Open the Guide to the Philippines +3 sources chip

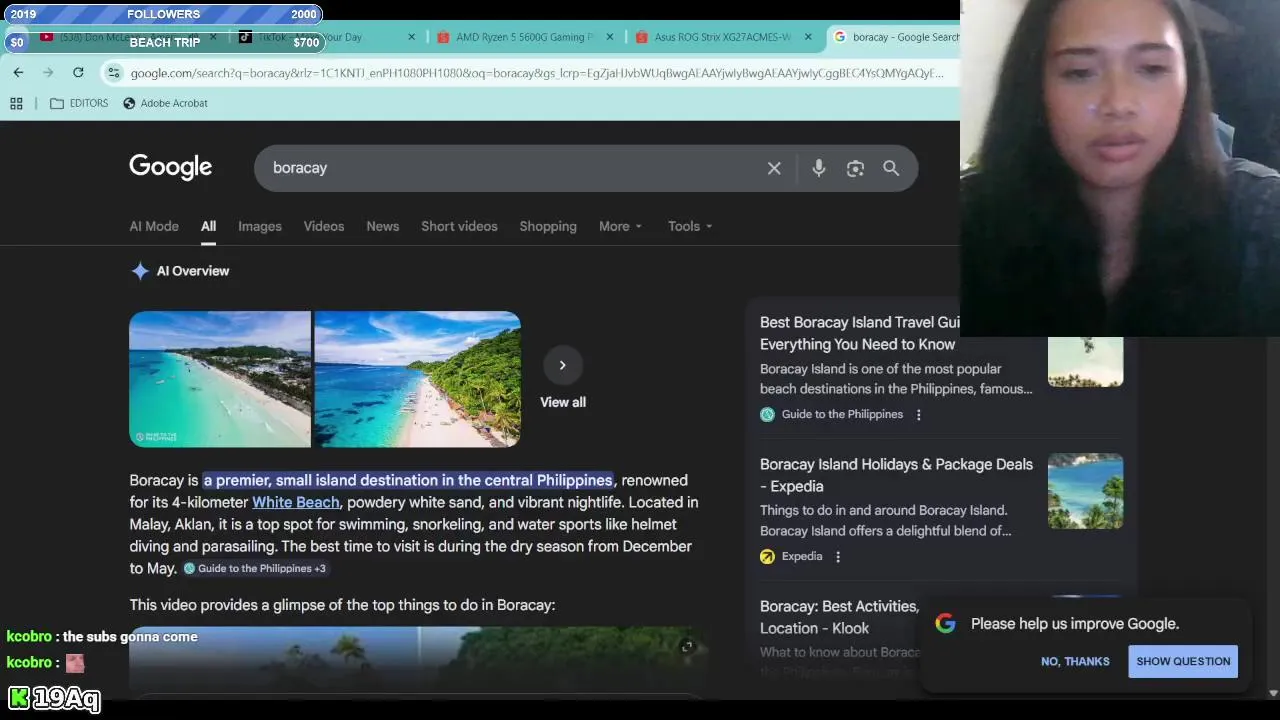pos(254,568)
